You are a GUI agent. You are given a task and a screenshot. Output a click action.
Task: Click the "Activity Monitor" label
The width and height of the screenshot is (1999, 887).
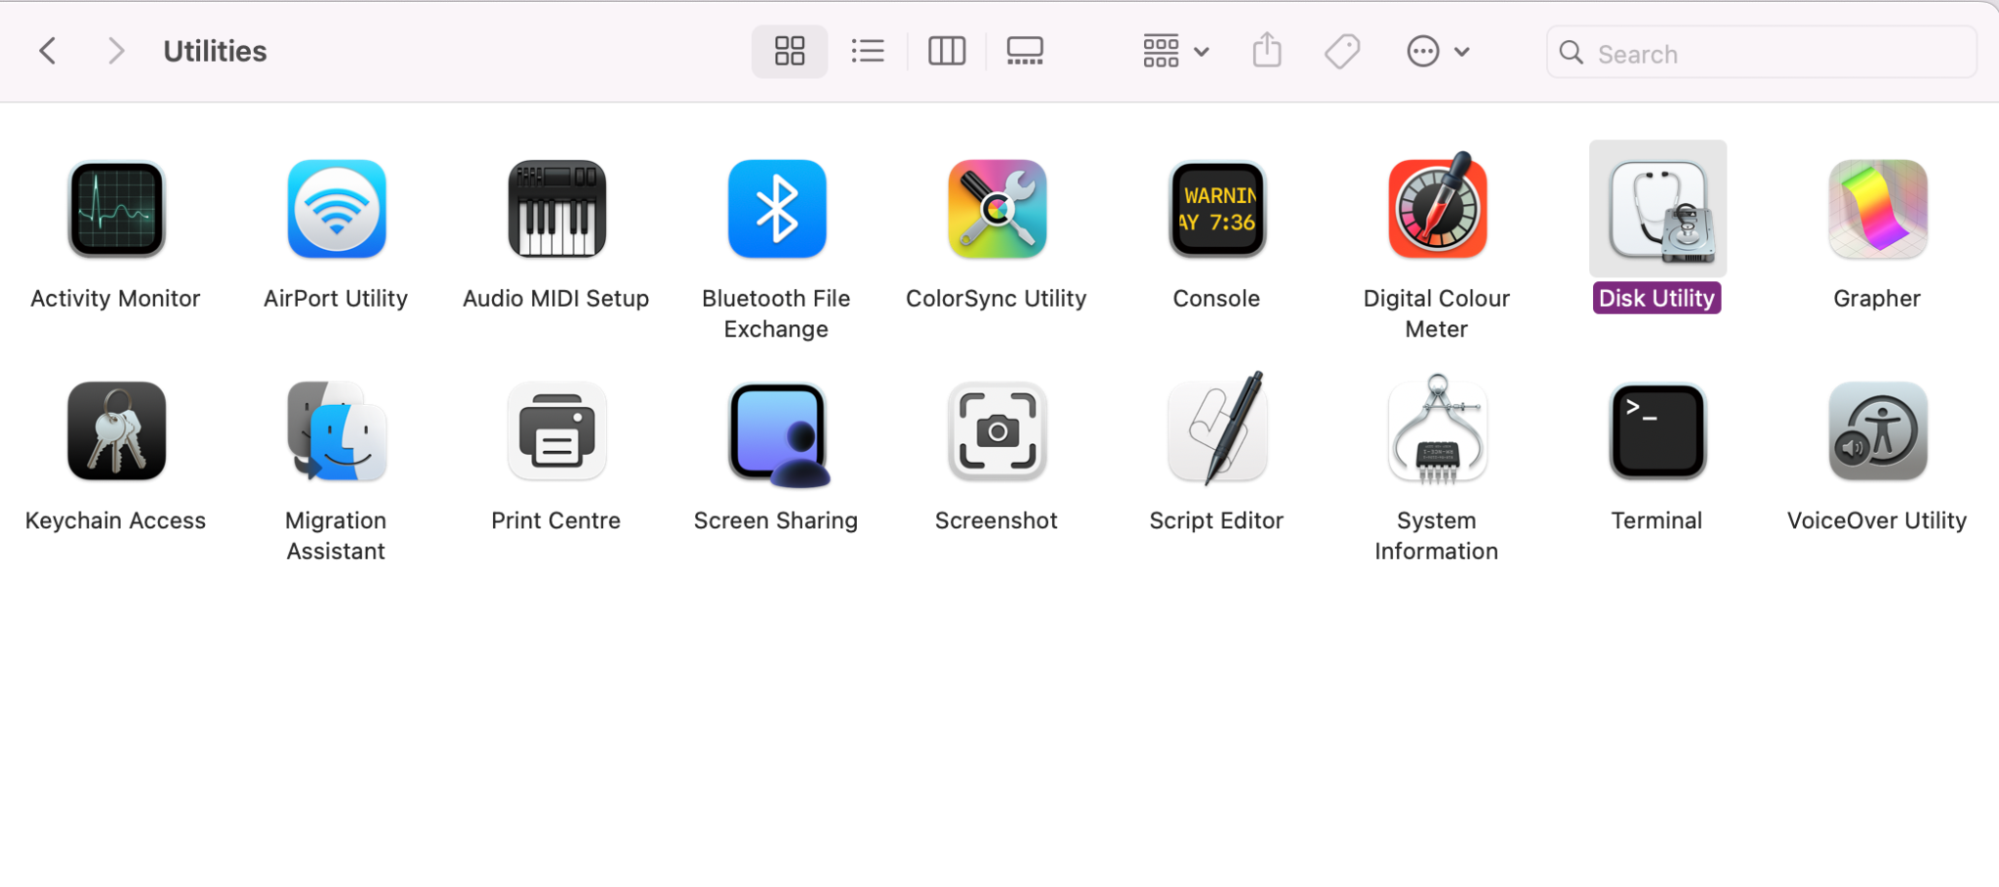[115, 298]
